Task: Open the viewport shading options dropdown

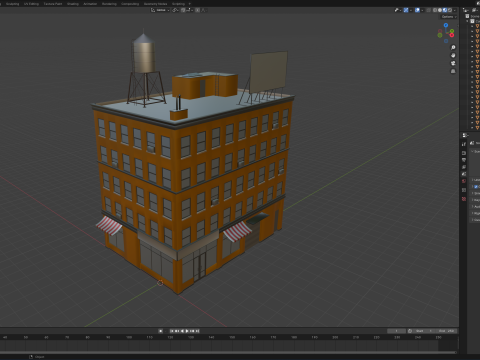Action: [x=455, y=10]
